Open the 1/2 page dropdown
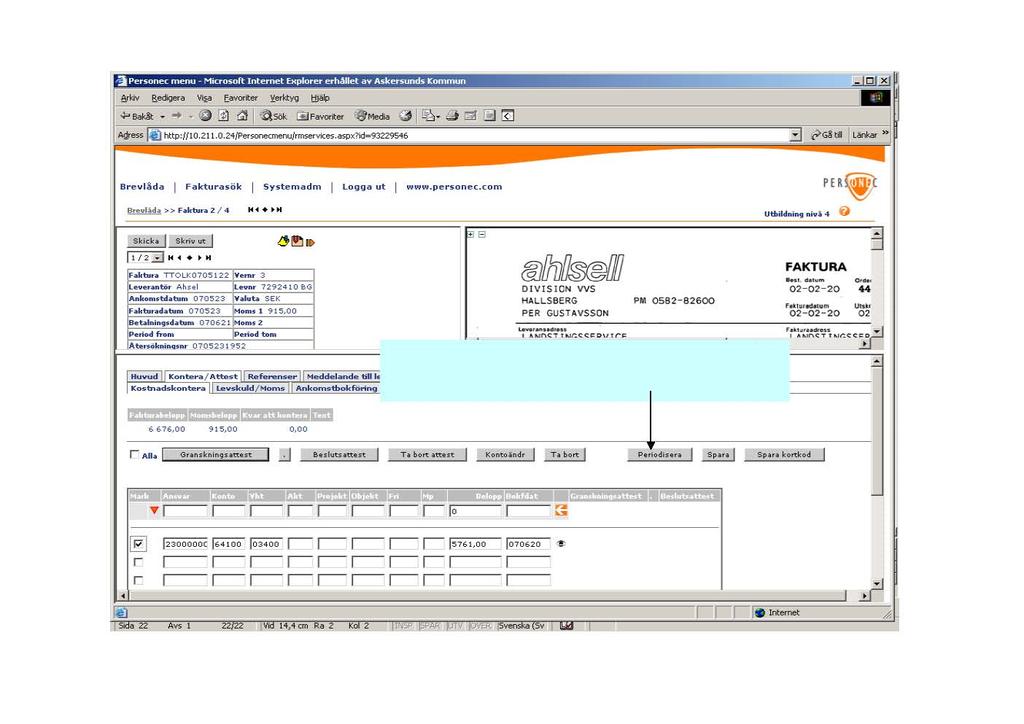Viewport: 1024px width, 724px height. (x=157, y=258)
